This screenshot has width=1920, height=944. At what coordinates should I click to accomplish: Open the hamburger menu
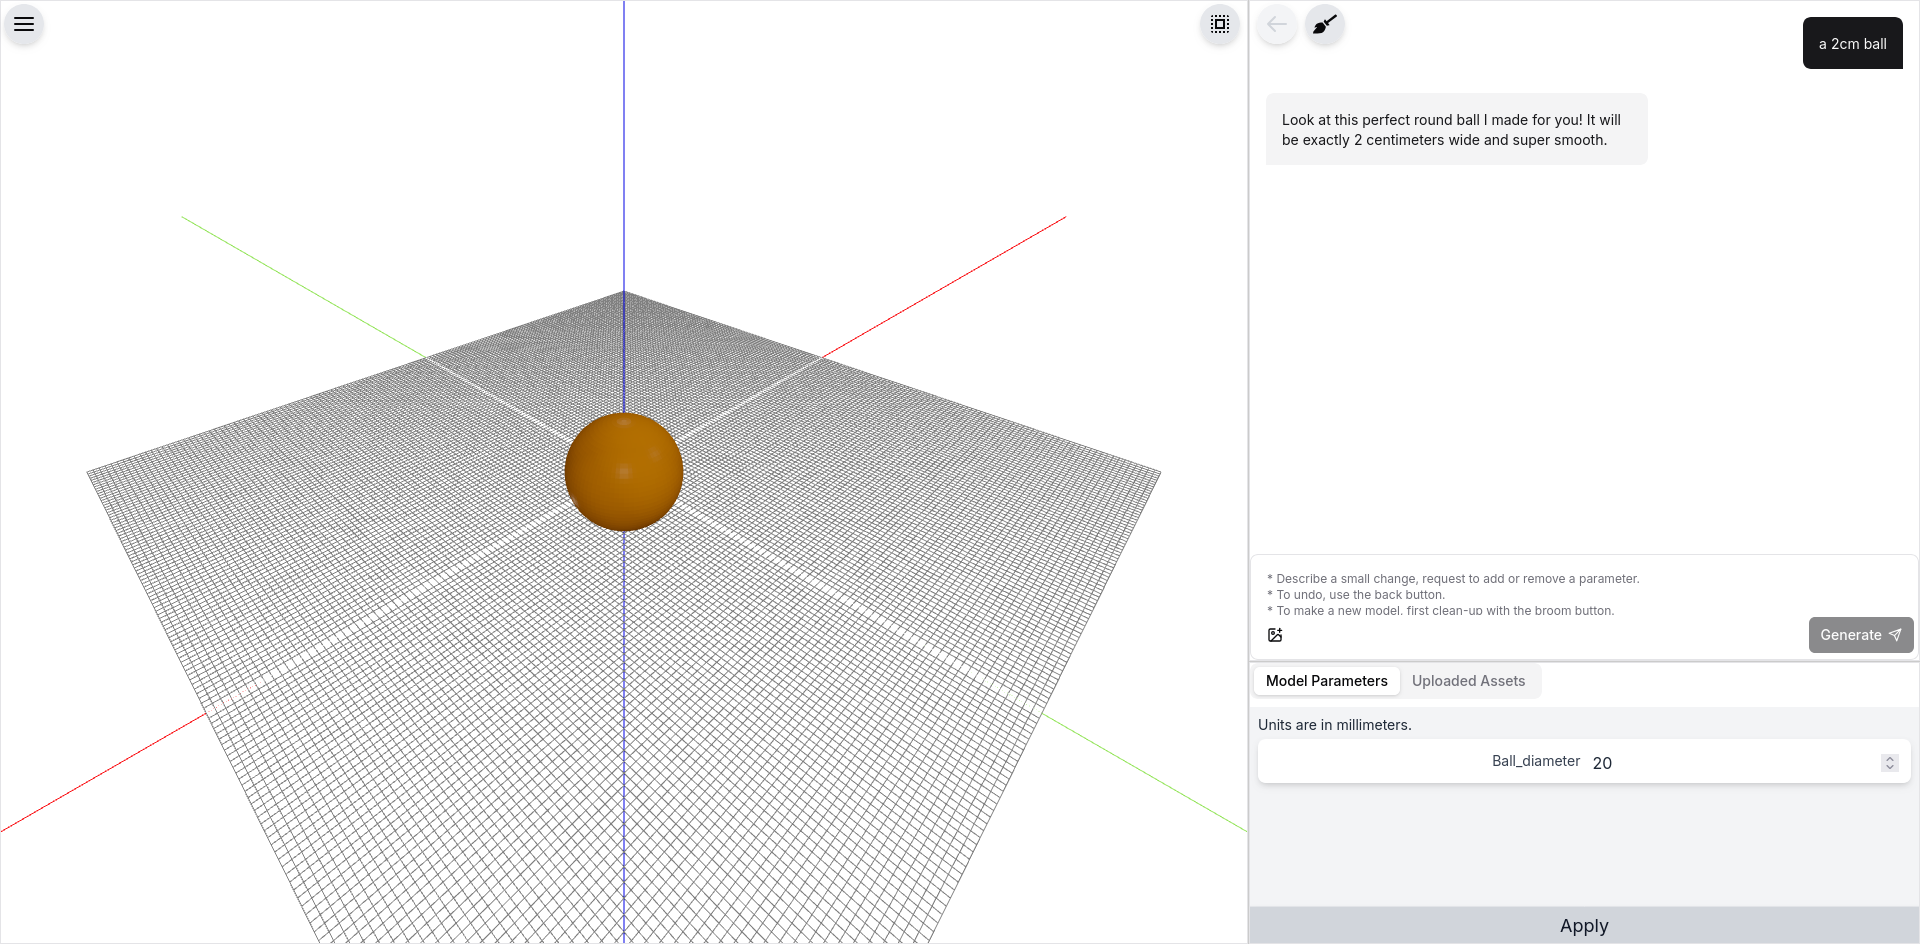pos(24,24)
